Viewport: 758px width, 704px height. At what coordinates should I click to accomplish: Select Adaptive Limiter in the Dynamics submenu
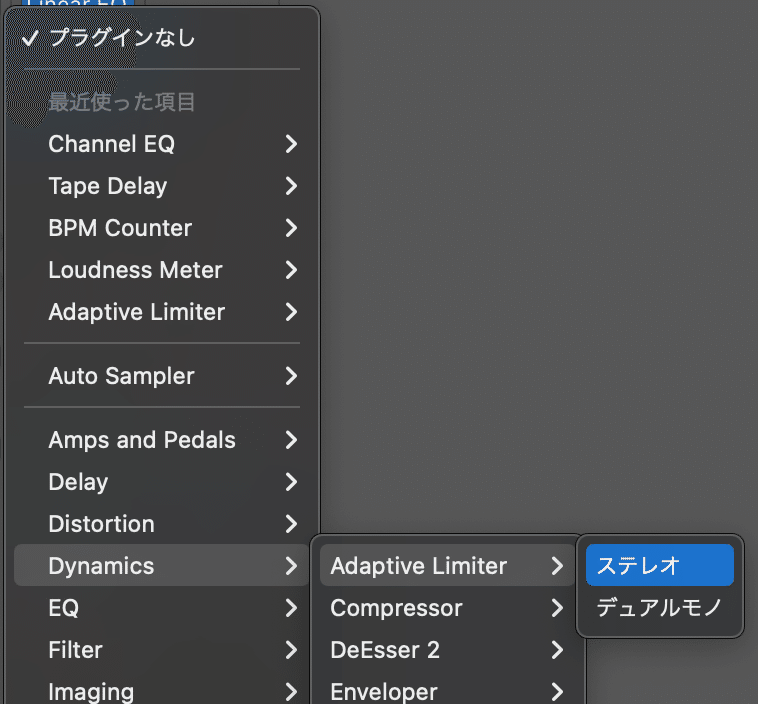click(x=419, y=566)
